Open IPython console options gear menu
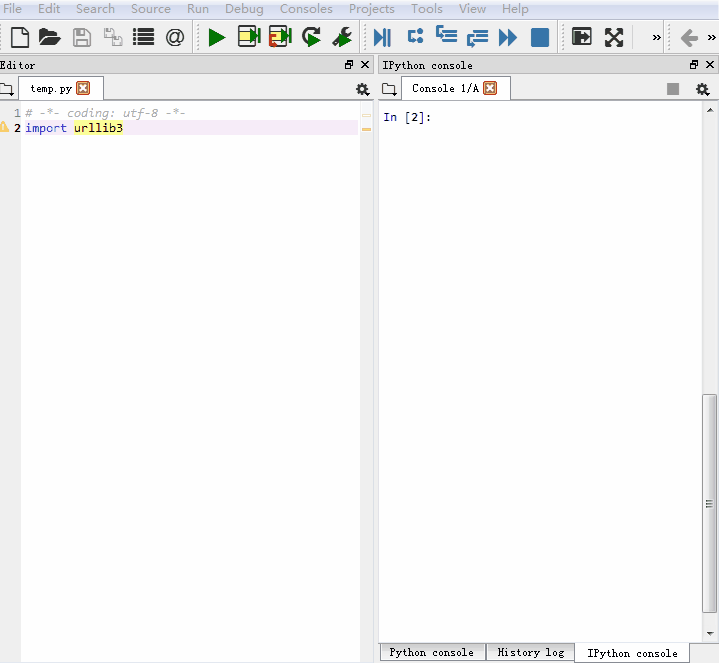719x663 pixels. coord(702,89)
